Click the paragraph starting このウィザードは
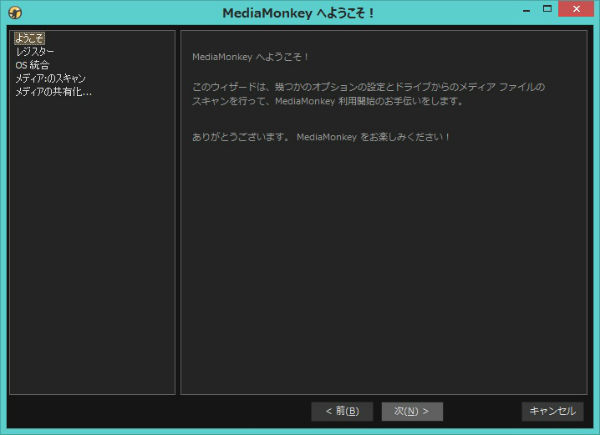 tap(368, 94)
